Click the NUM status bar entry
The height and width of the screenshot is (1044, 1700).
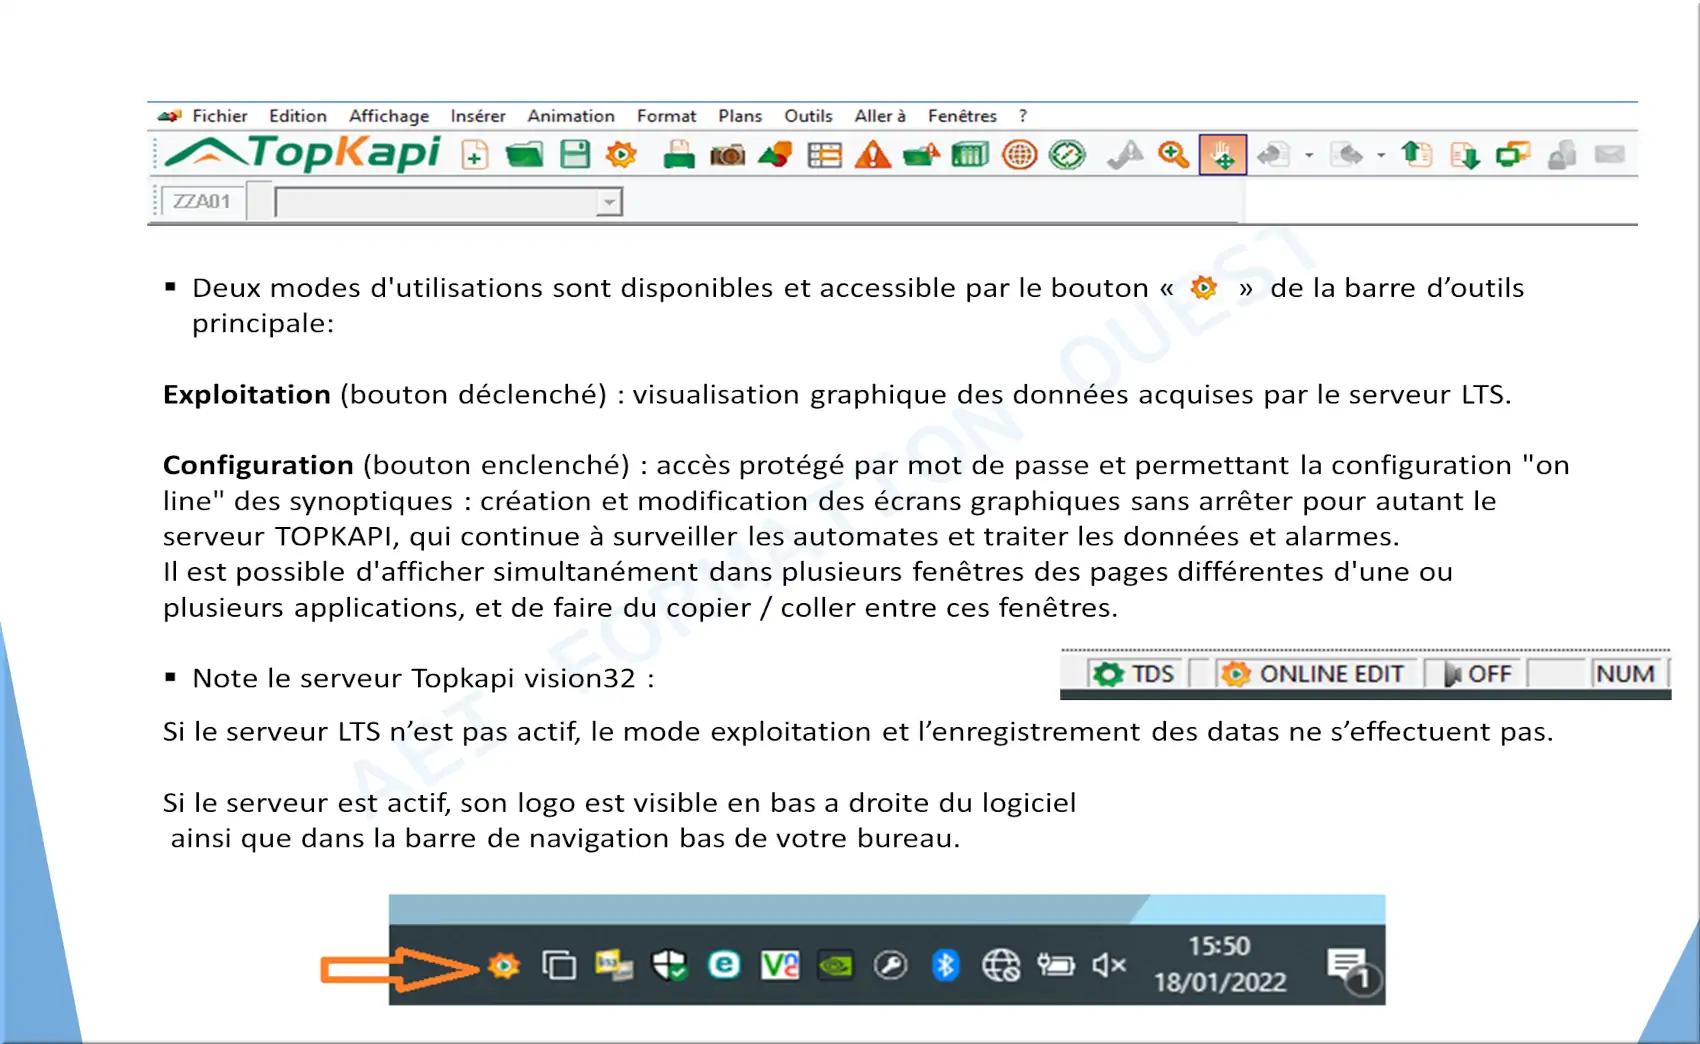point(1625,674)
